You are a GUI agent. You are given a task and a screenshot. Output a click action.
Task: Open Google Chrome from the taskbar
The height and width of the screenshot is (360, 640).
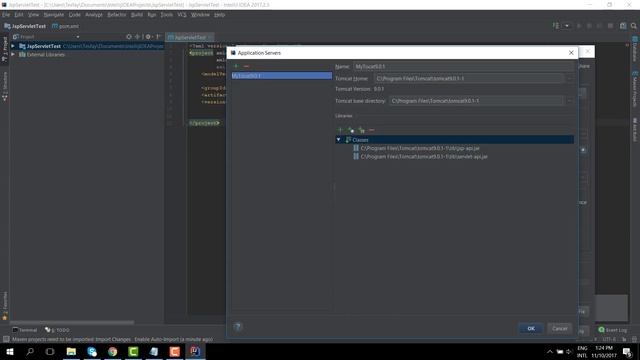point(113,351)
